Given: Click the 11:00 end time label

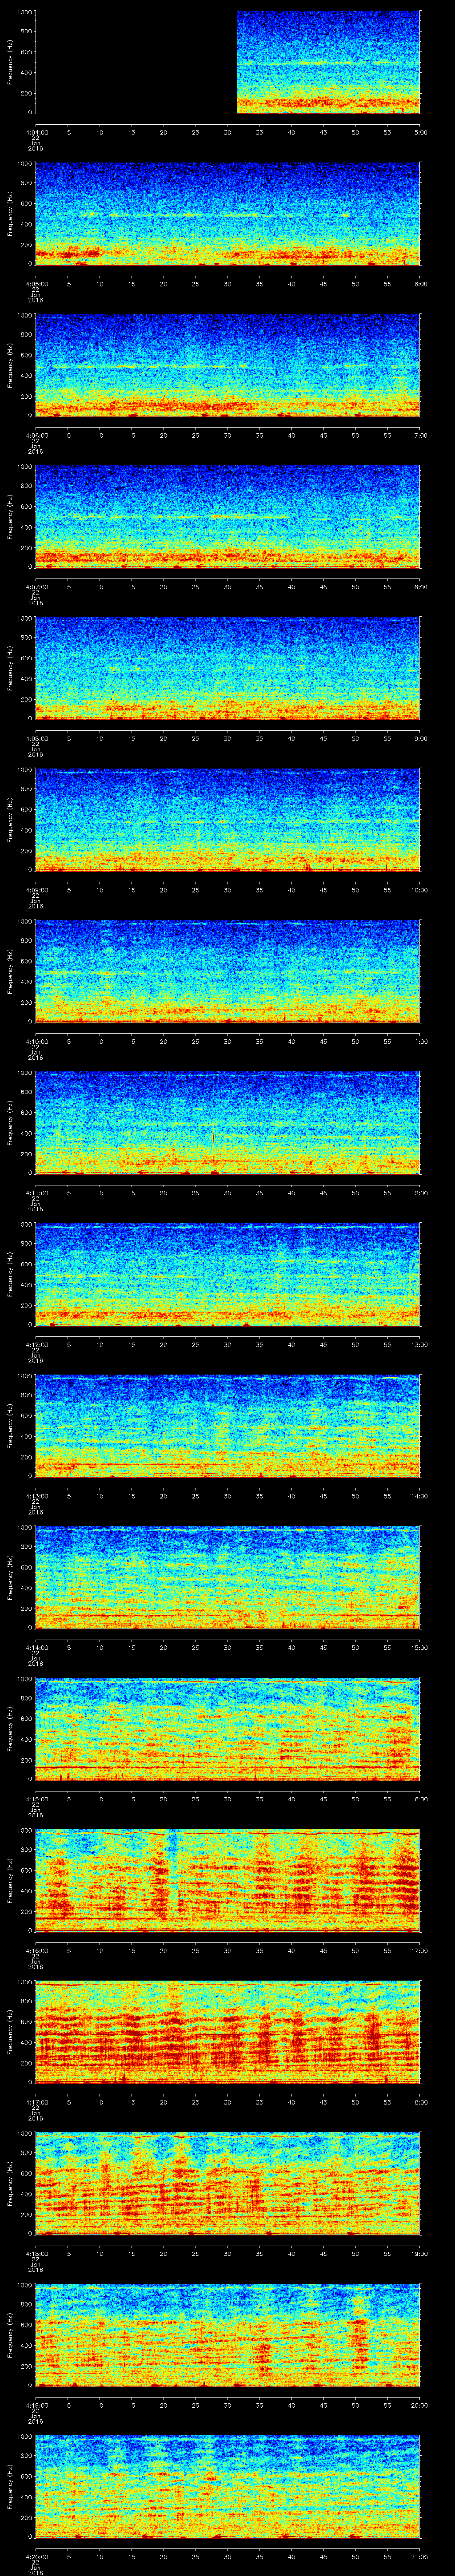Looking at the screenshot, I should [x=419, y=1041].
